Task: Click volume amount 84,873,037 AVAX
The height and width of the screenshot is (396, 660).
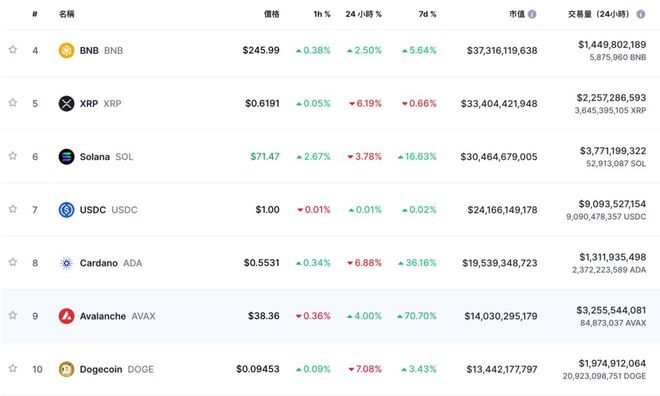Action: pos(613,323)
